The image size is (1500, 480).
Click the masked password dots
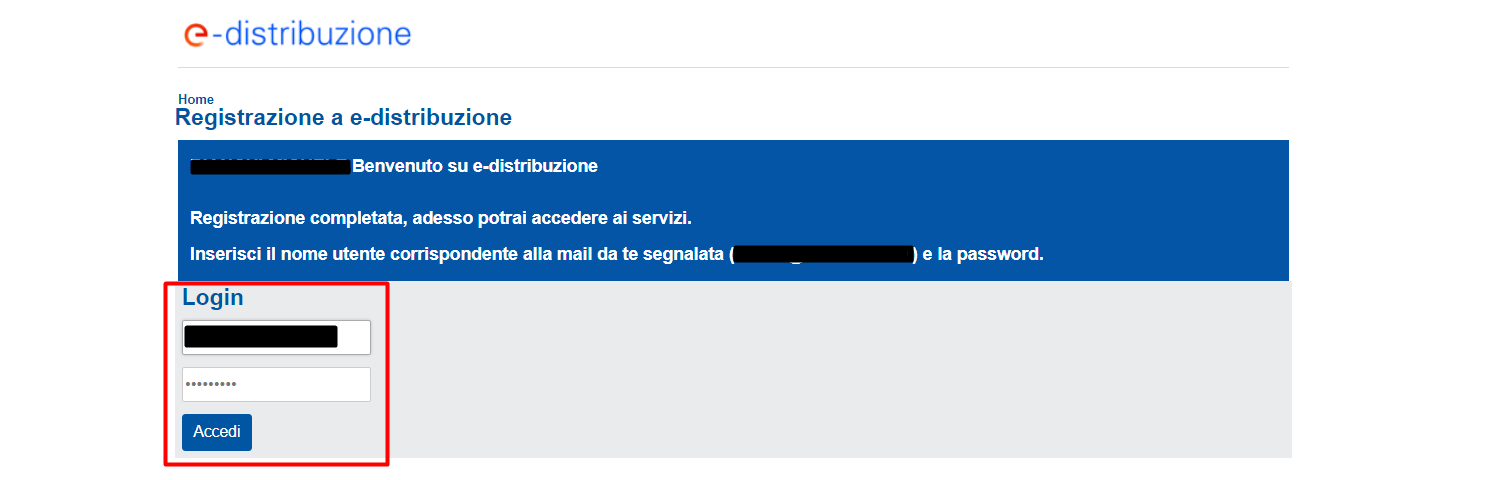click(211, 385)
